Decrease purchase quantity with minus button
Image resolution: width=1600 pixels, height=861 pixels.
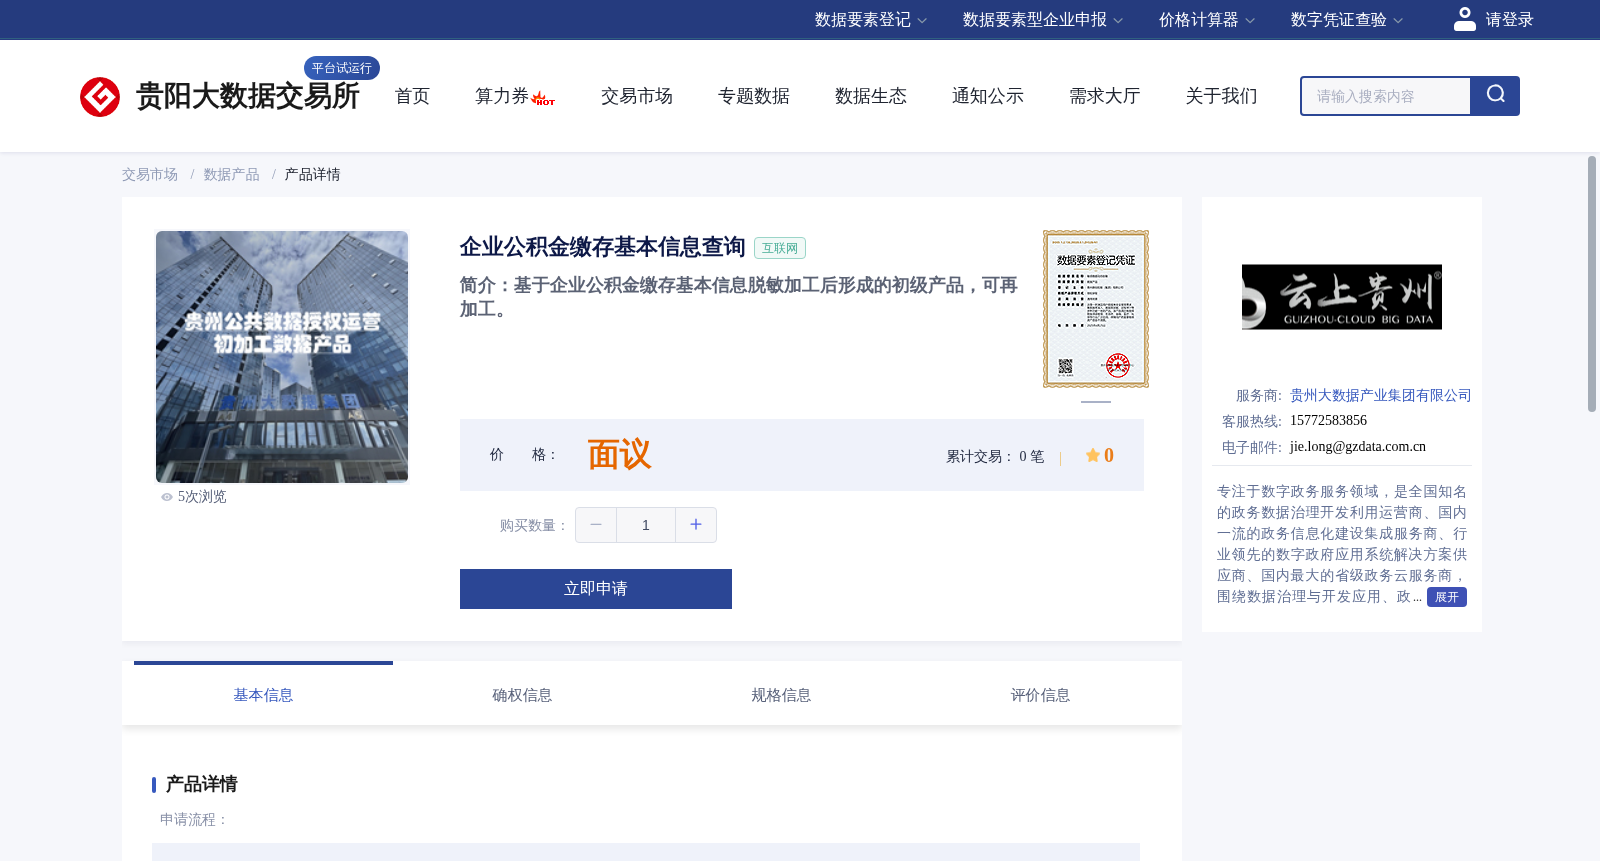click(596, 525)
